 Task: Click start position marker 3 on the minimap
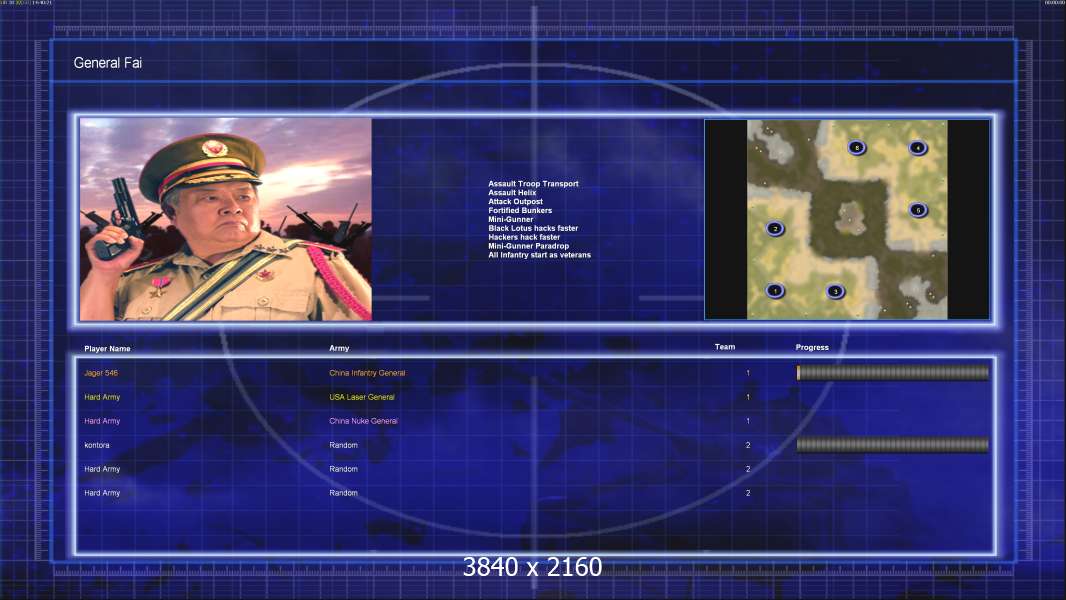pyautogui.click(x=836, y=292)
